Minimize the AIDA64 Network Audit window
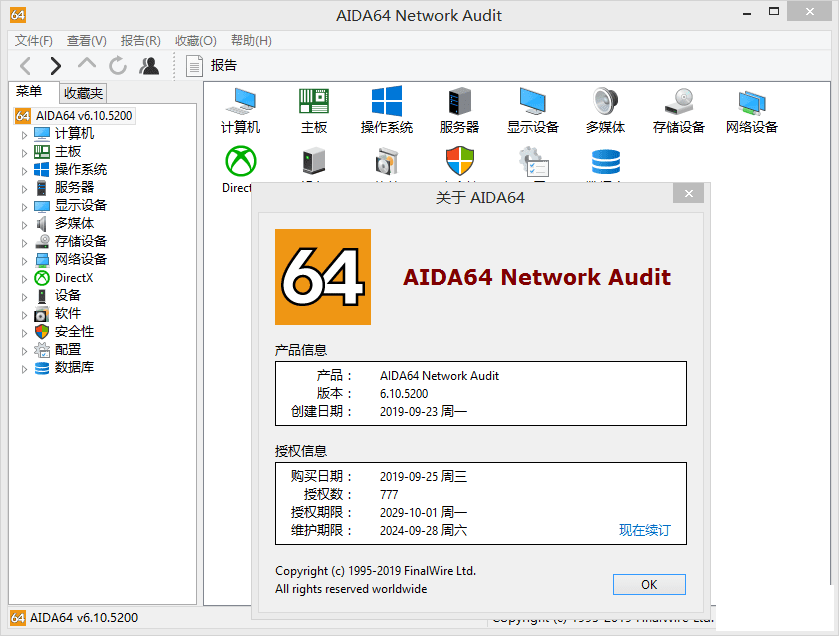839x636 pixels. point(747,12)
